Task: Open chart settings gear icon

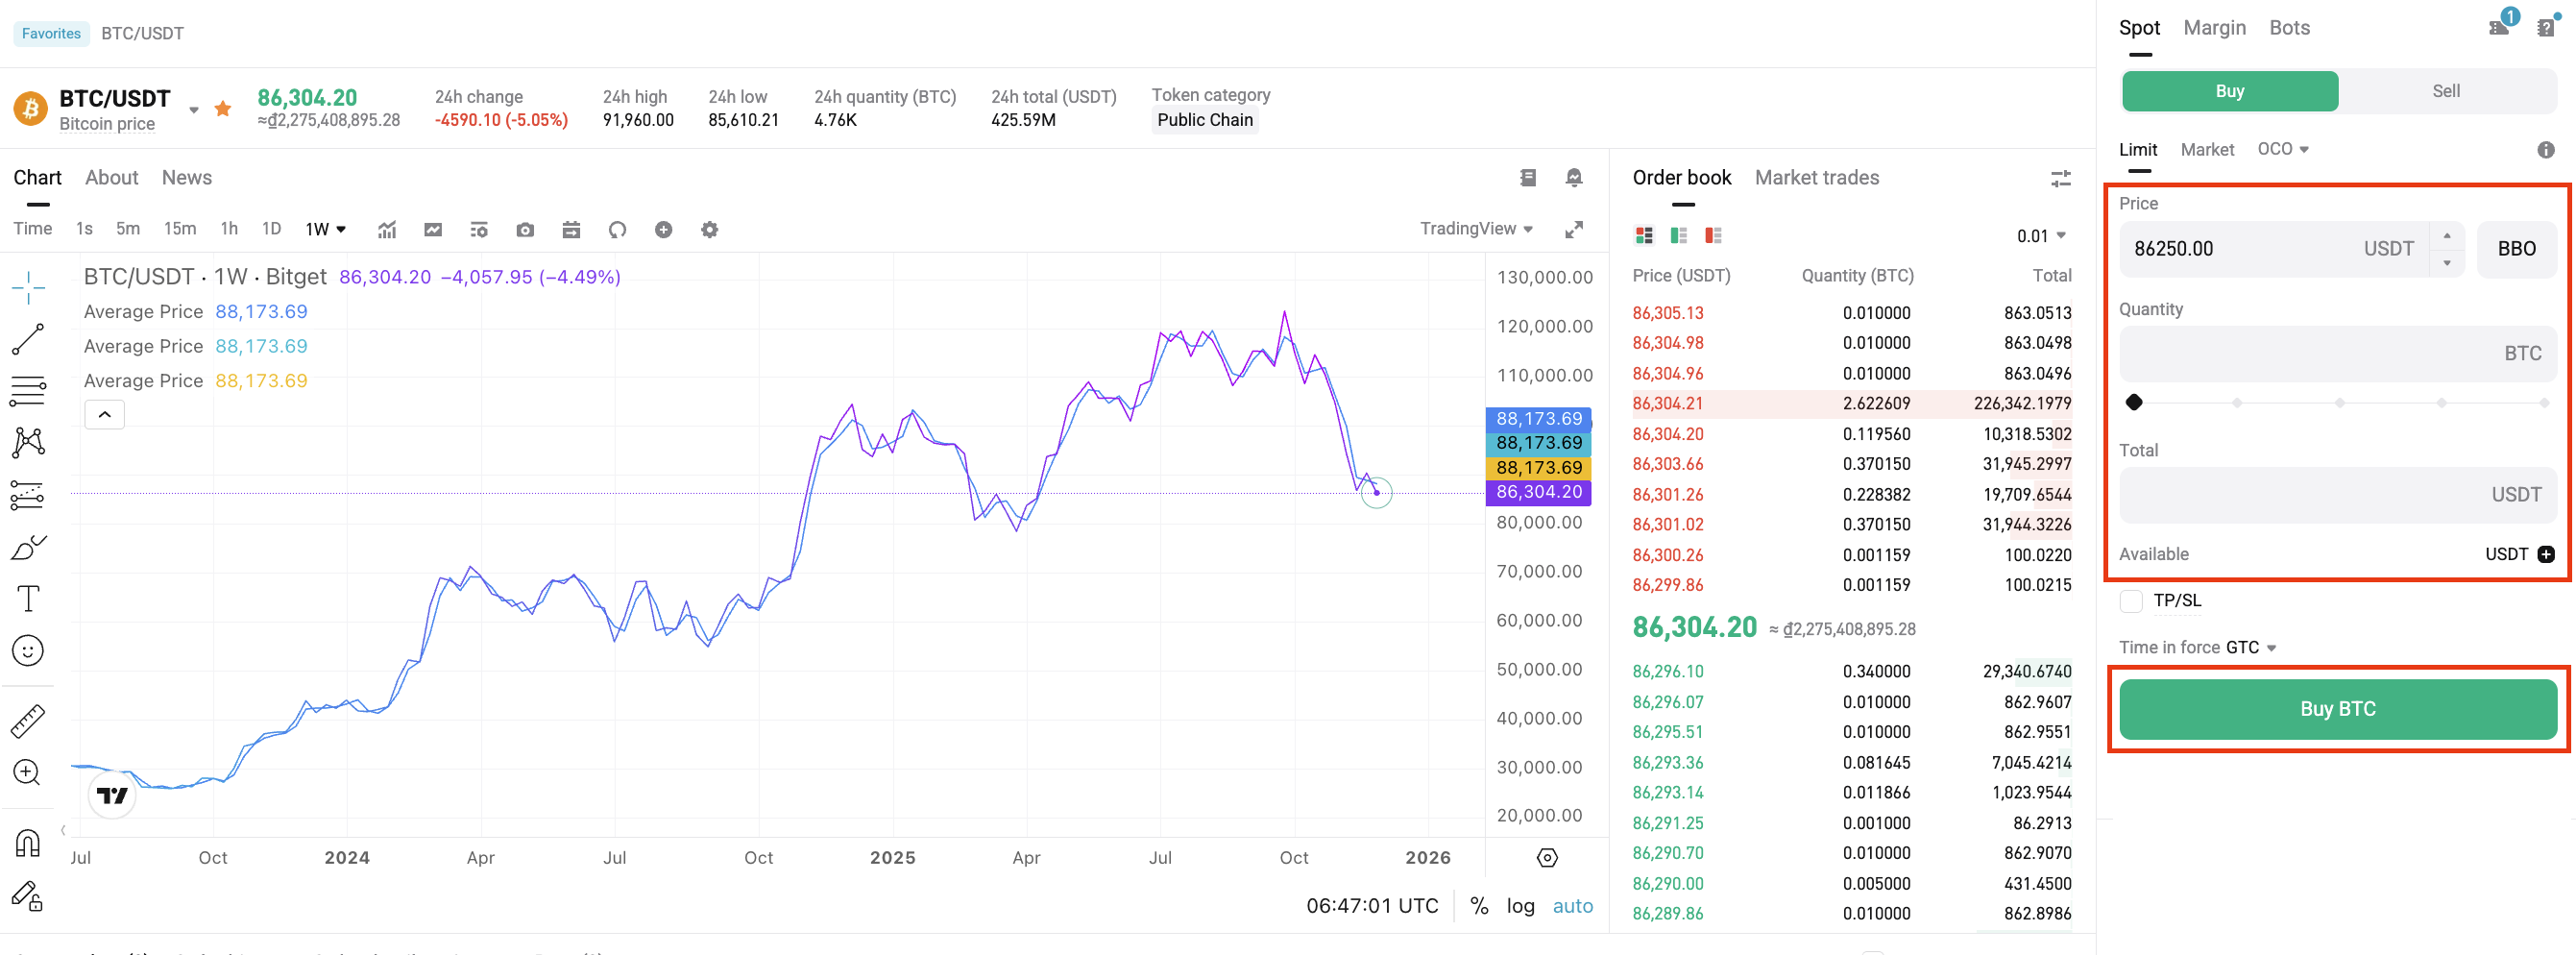Action: tap(709, 230)
